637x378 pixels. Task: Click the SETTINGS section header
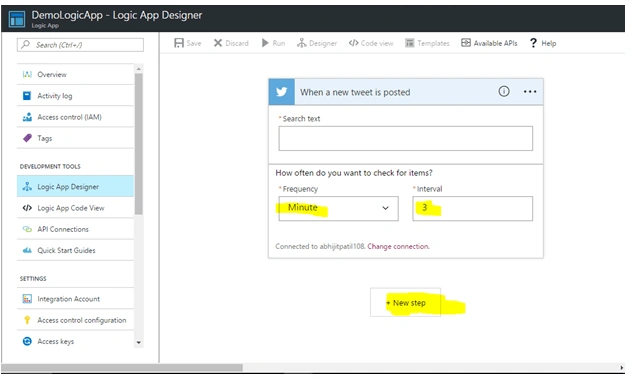(x=33, y=278)
